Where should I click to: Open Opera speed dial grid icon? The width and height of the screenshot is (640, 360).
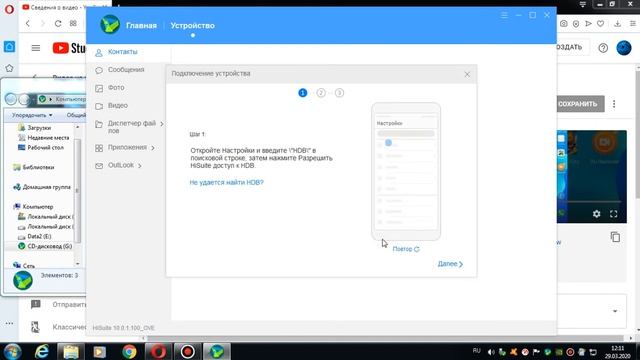click(x=73, y=24)
